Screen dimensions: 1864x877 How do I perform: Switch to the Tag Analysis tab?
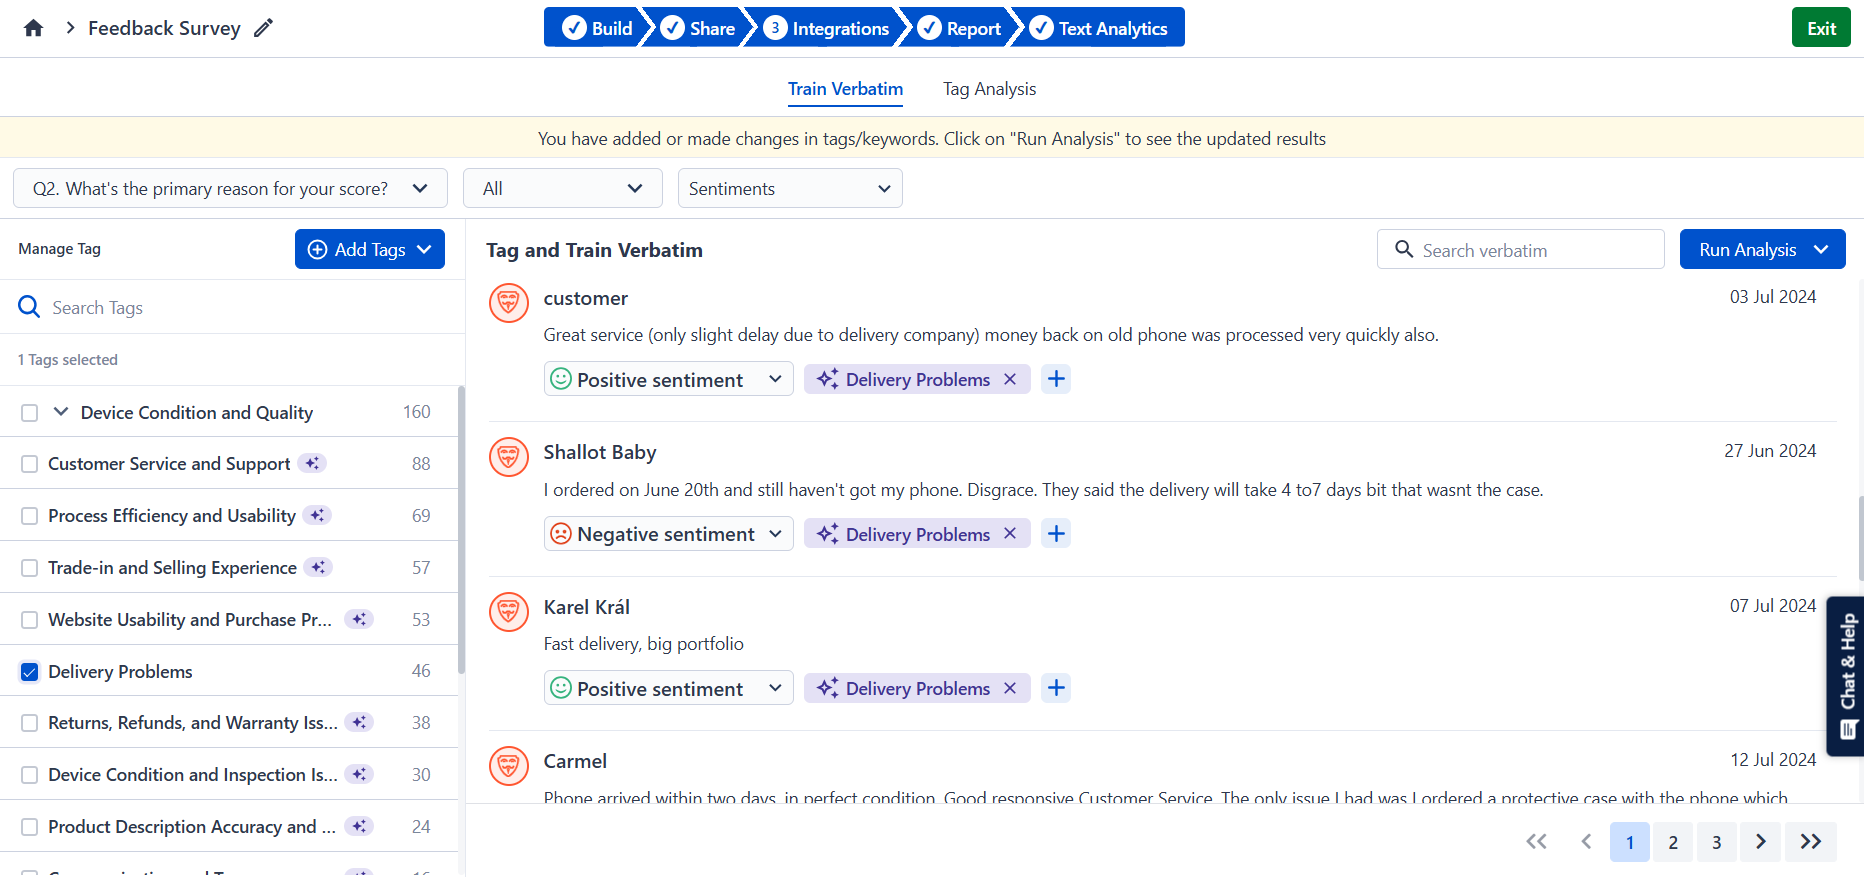(989, 89)
